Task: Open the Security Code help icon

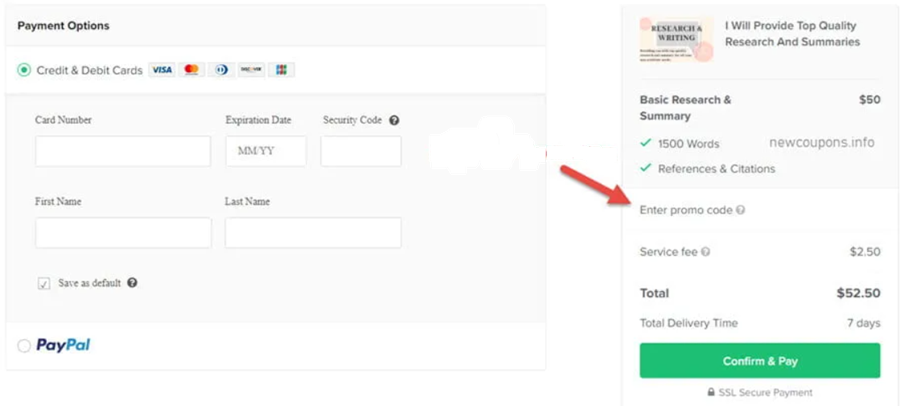Action: tap(394, 120)
